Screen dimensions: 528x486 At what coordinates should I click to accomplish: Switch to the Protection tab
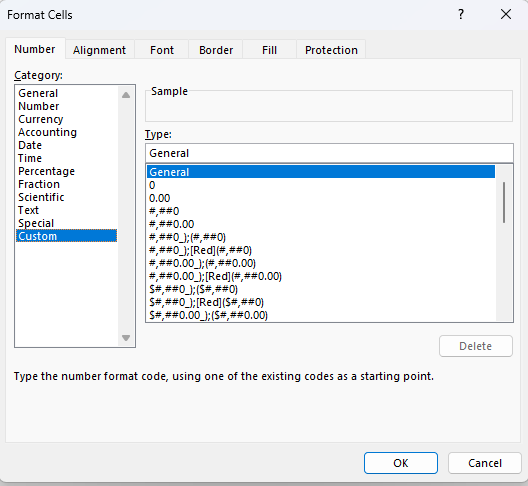coord(331,50)
